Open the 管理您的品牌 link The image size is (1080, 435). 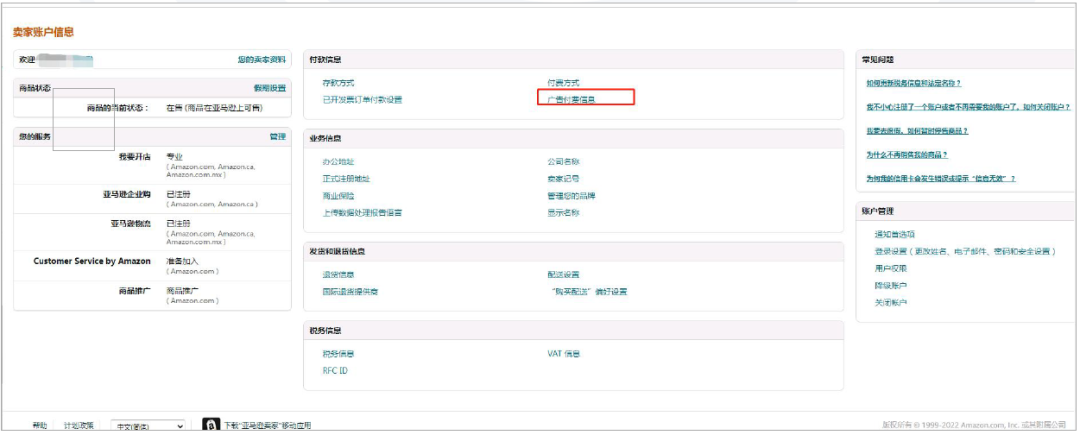tap(571, 195)
